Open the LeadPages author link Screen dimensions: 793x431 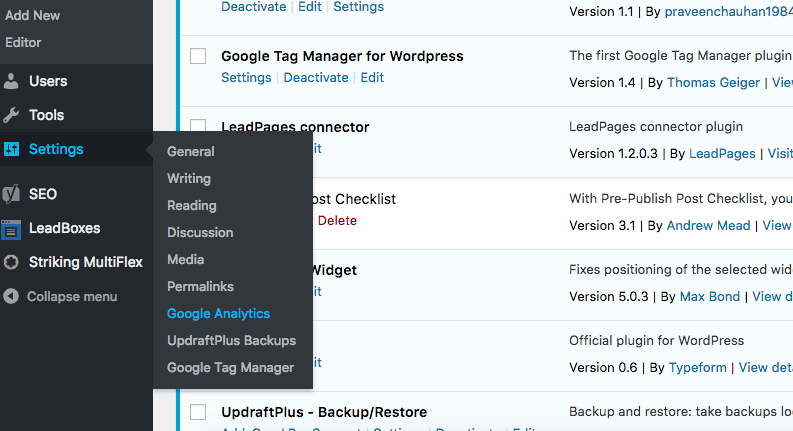click(722, 154)
